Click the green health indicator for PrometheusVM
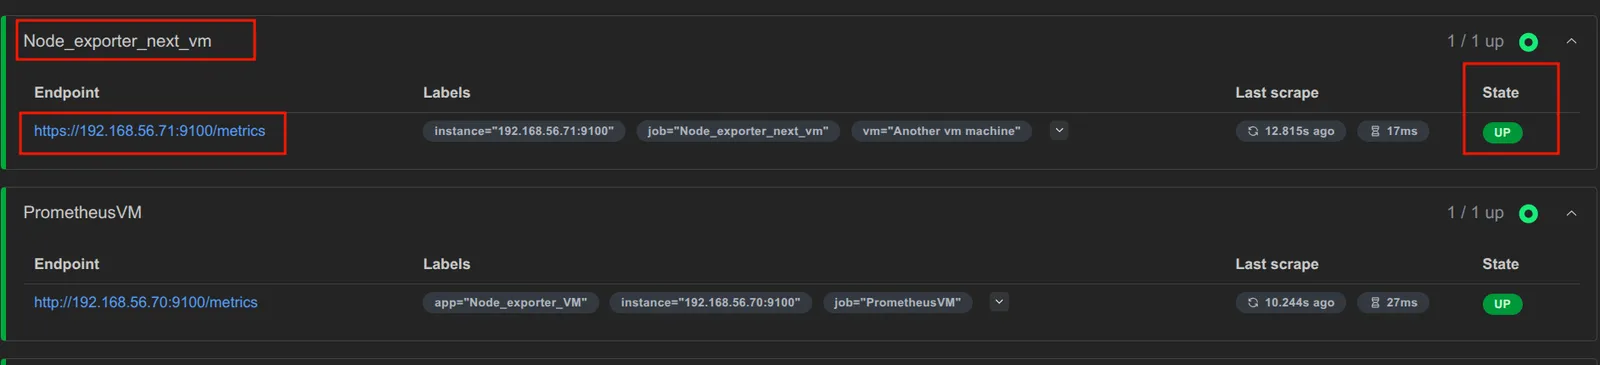1600x365 pixels. click(1528, 214)
